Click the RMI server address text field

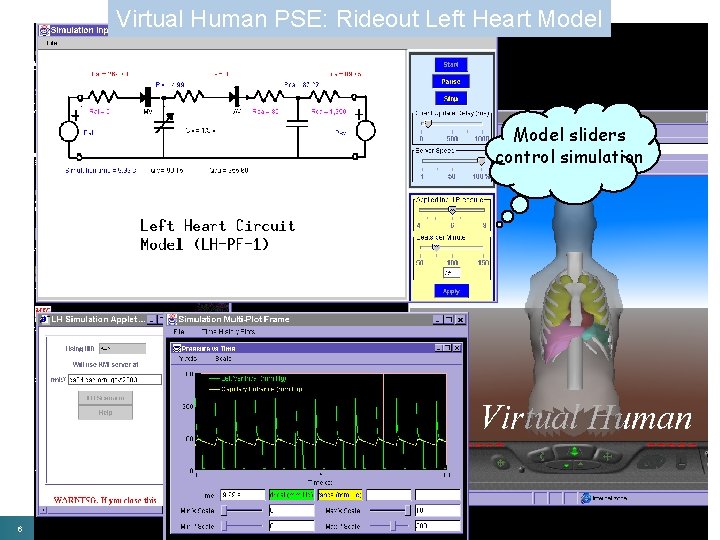(115, 380)
